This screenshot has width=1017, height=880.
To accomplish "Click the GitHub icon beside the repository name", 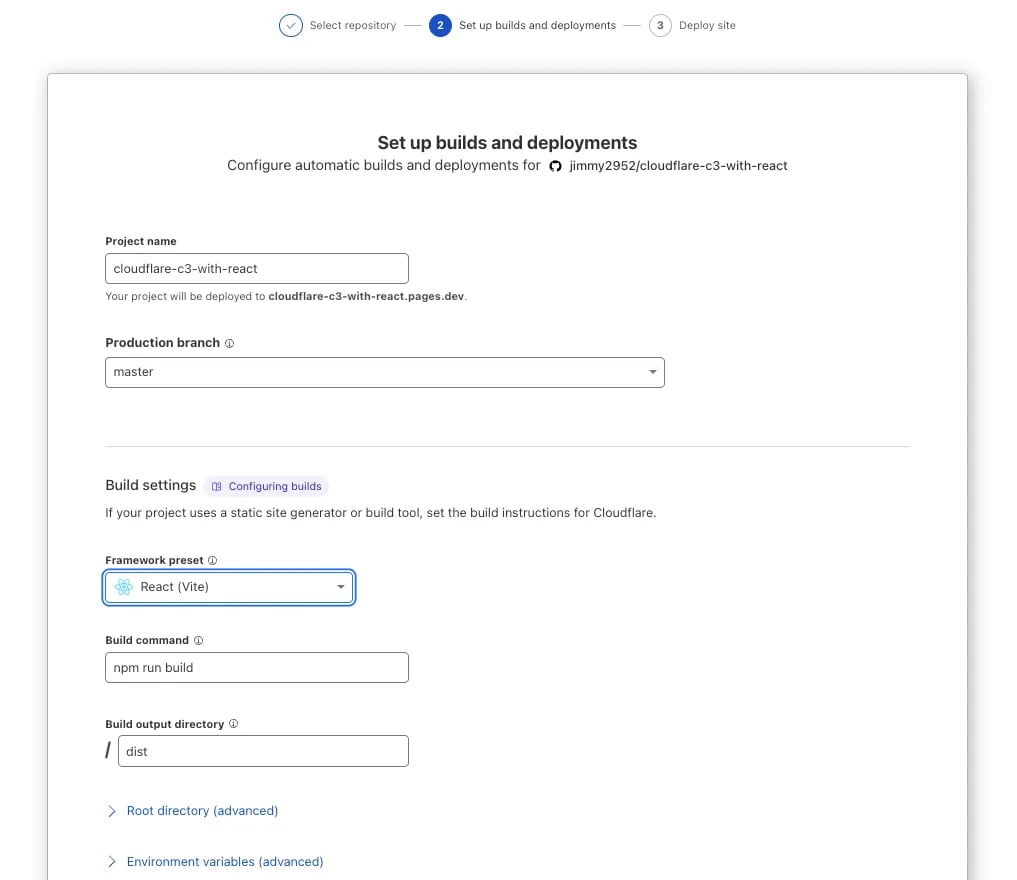I will (556, 166).
